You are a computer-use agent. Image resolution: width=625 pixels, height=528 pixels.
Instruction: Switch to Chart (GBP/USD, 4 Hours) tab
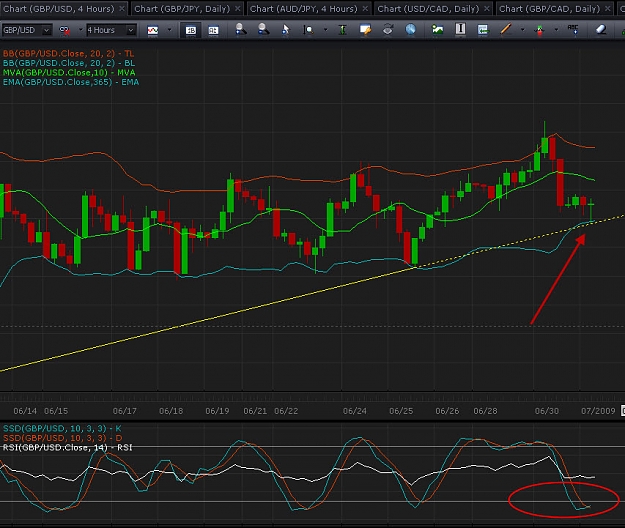point(59,8)
